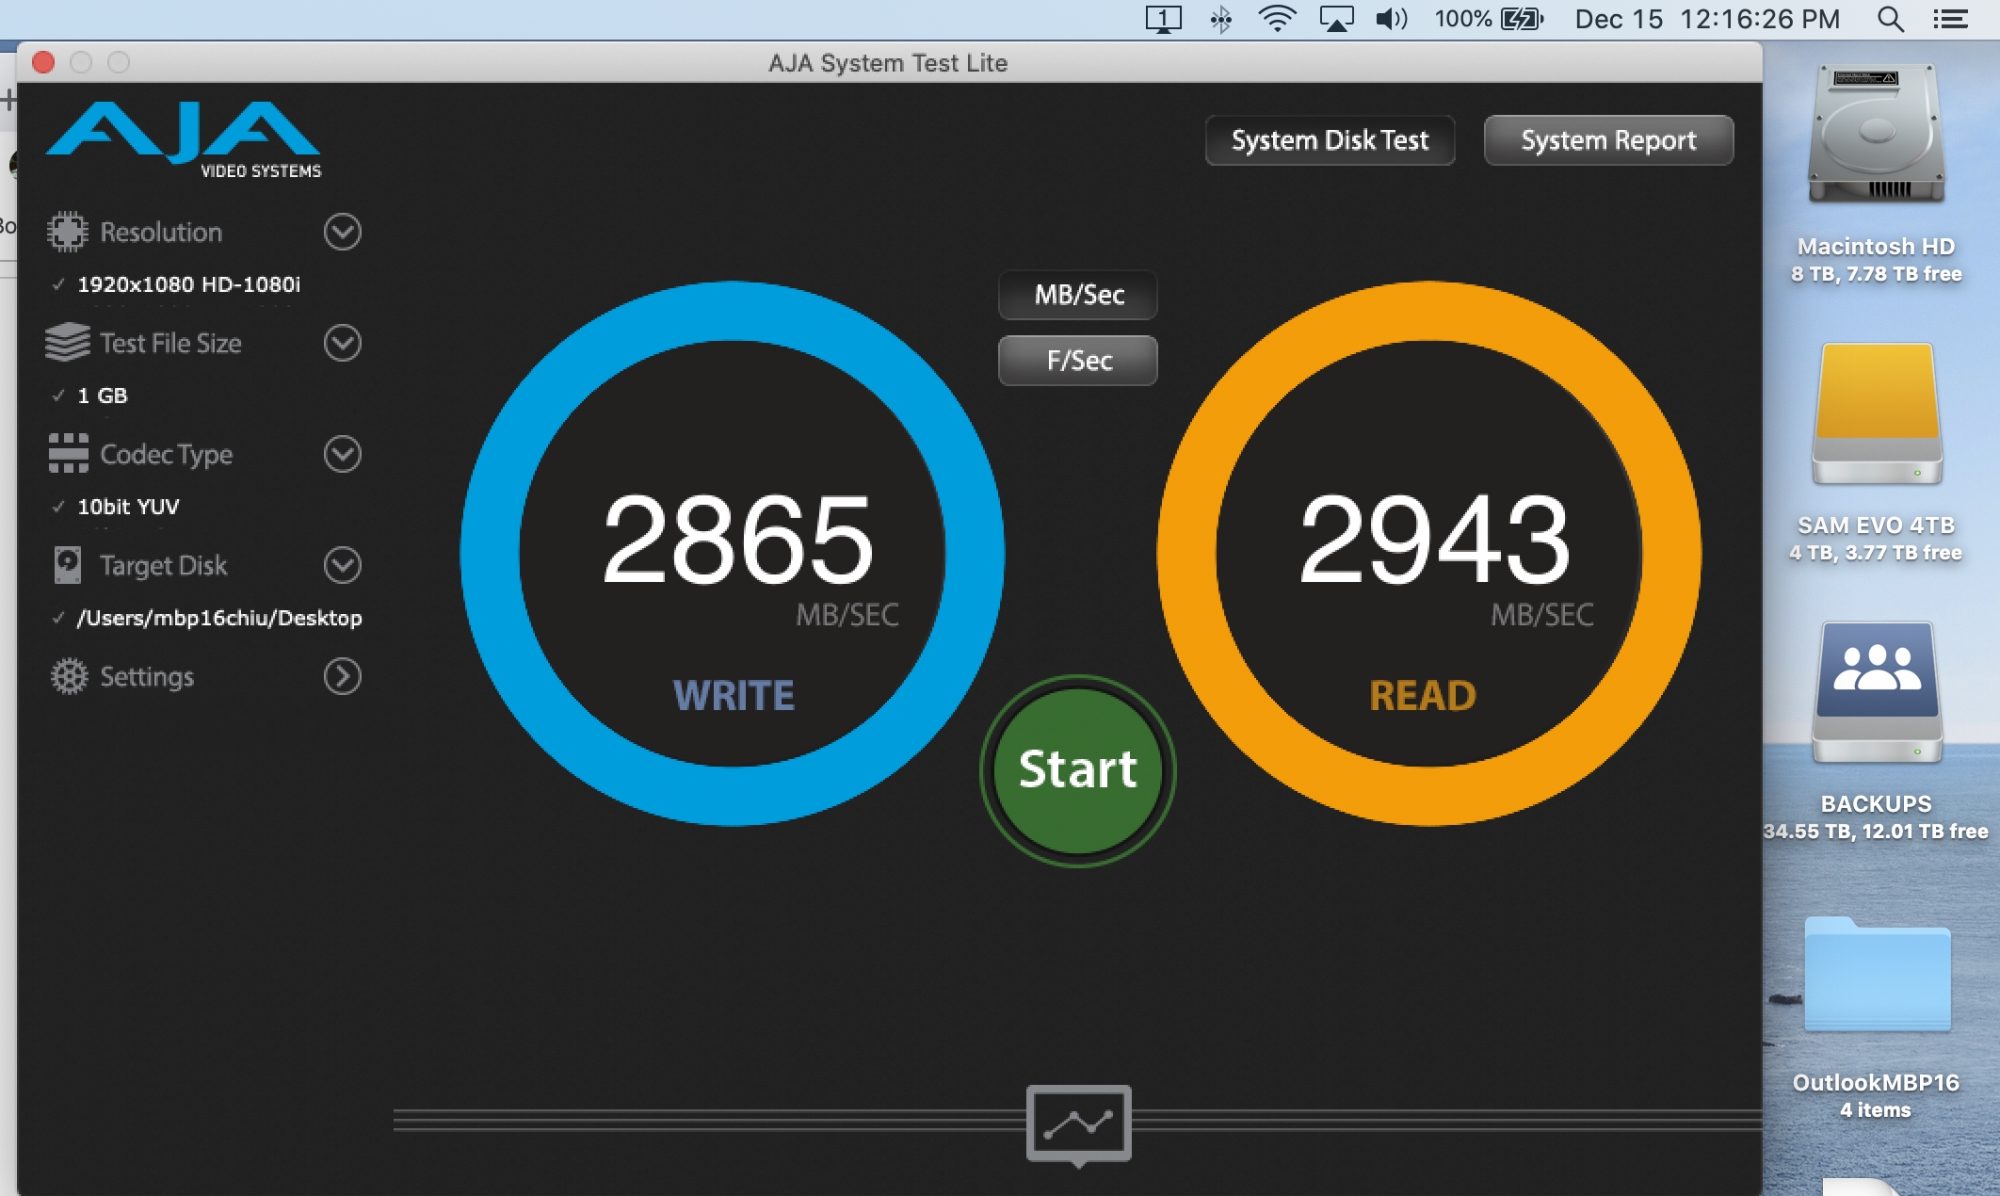
Task: Click the 2865 write speed value
Action: pyautogui.click(x=738, y=540)
